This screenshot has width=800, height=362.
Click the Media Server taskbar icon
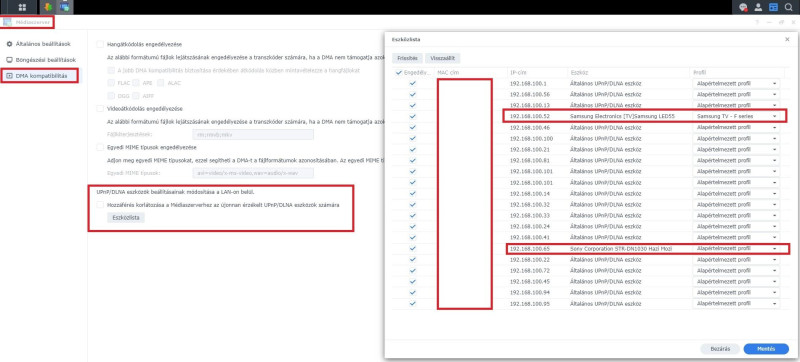(x=64, y=7)
